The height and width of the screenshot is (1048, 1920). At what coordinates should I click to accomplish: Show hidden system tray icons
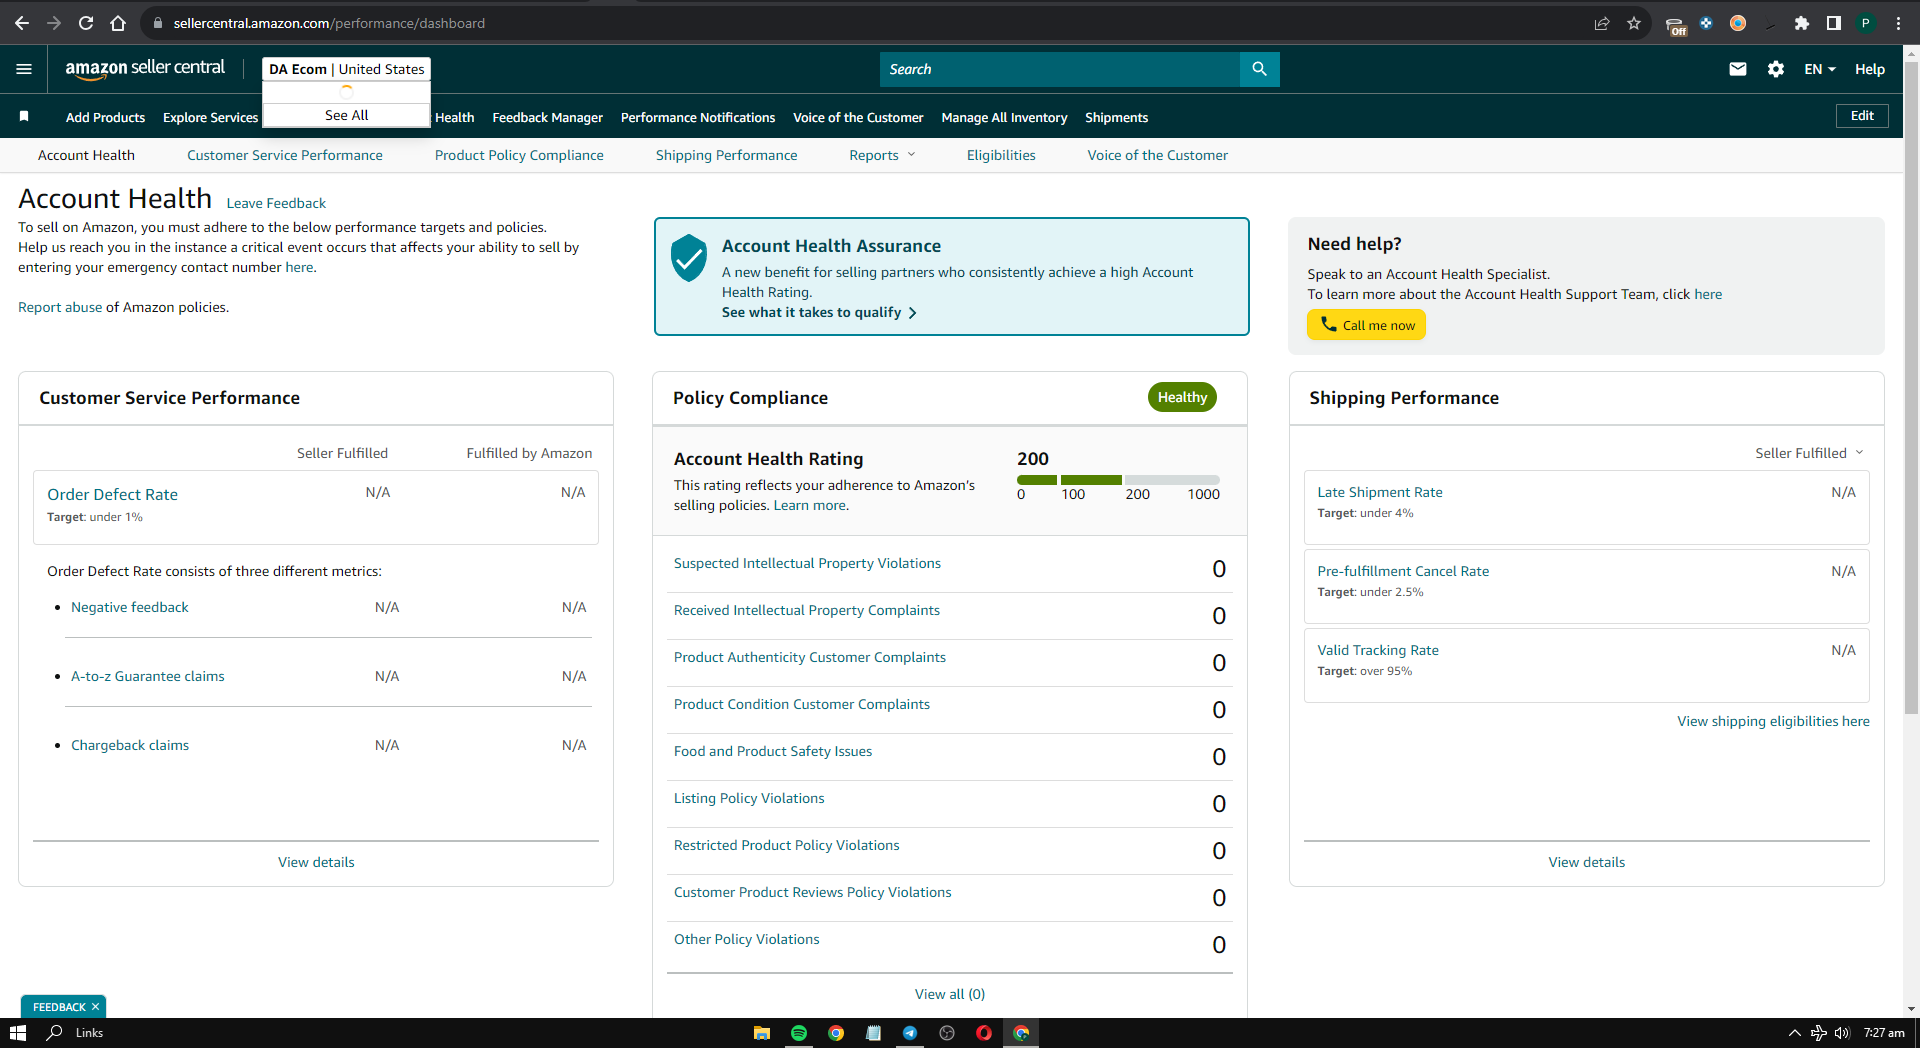tap(1794, 1033)
